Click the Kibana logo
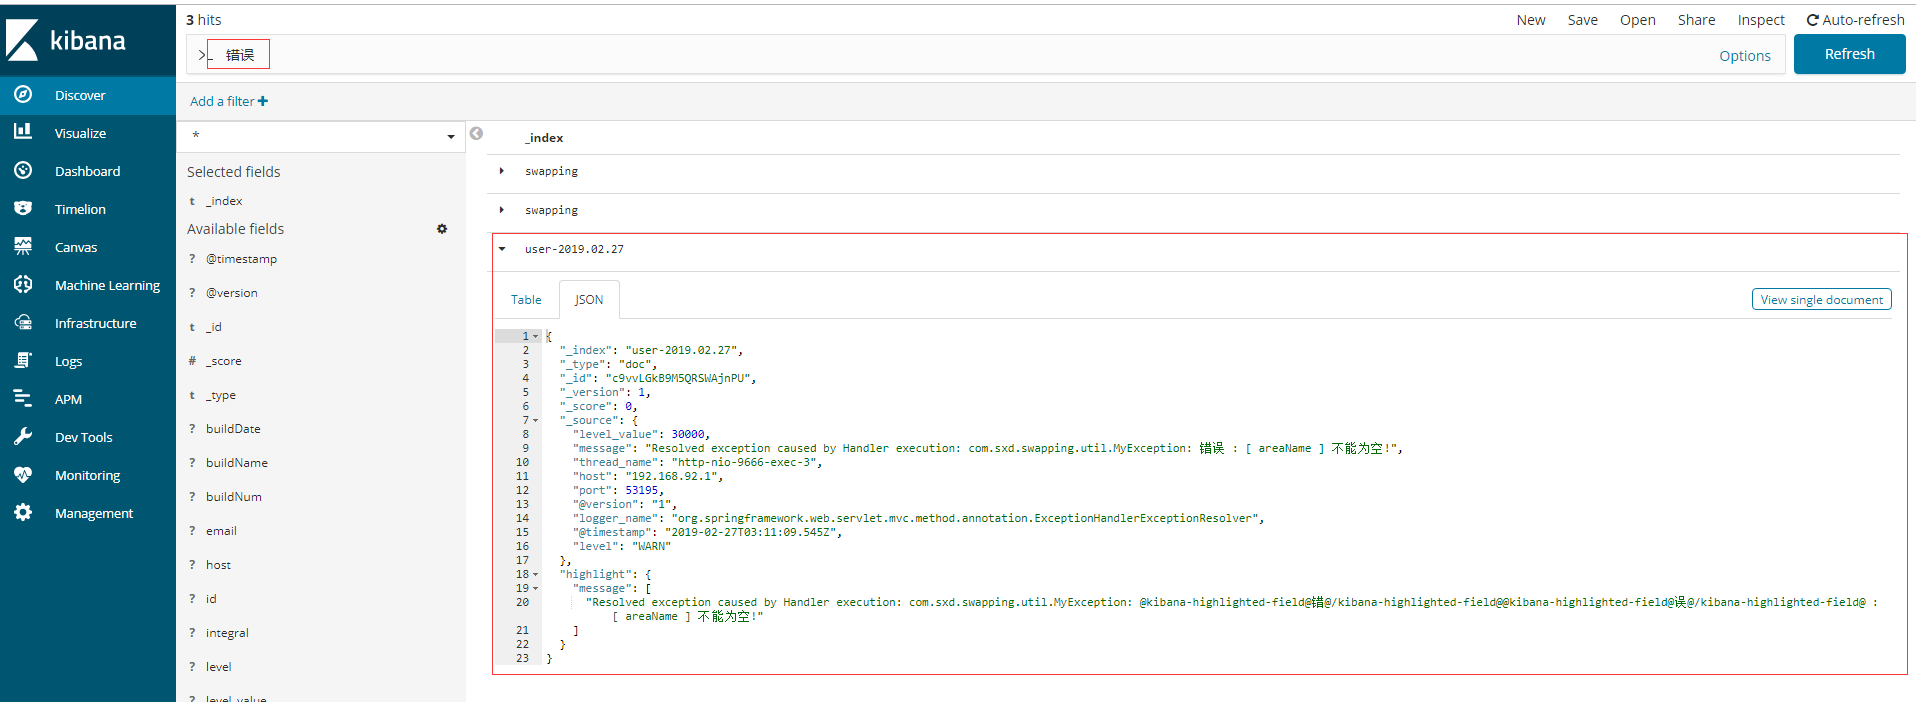This screenshot has width=1916, height=702. 66,40
